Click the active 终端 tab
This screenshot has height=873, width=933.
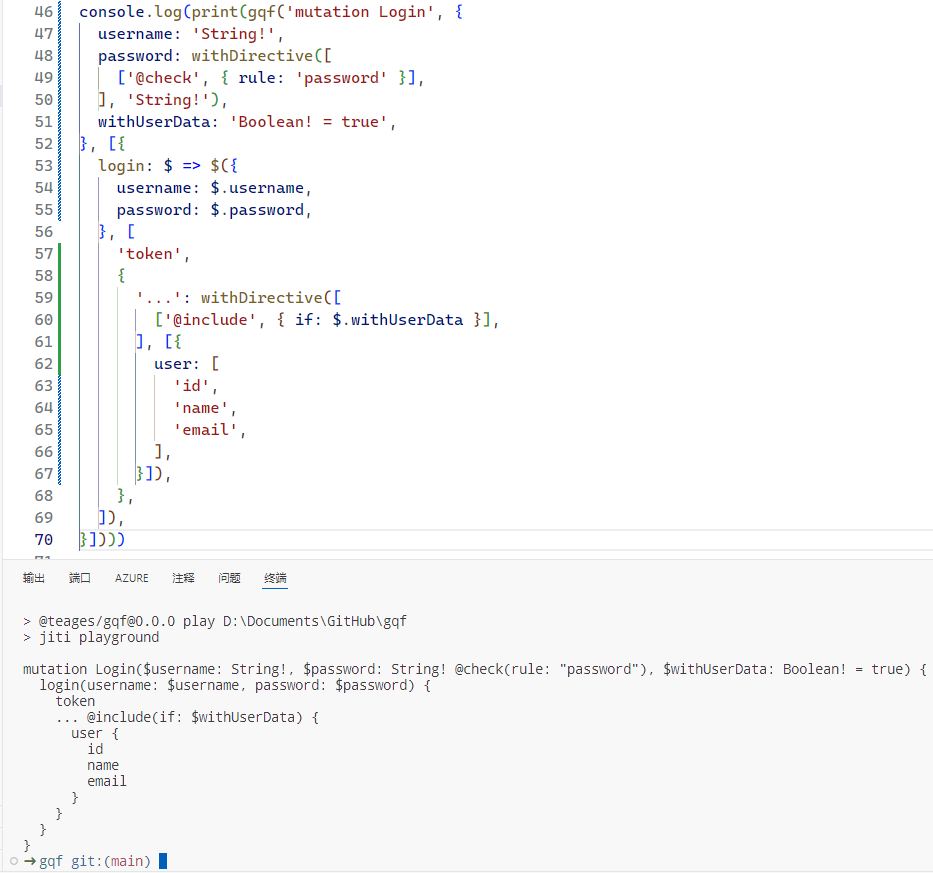[x=274, y=577]
